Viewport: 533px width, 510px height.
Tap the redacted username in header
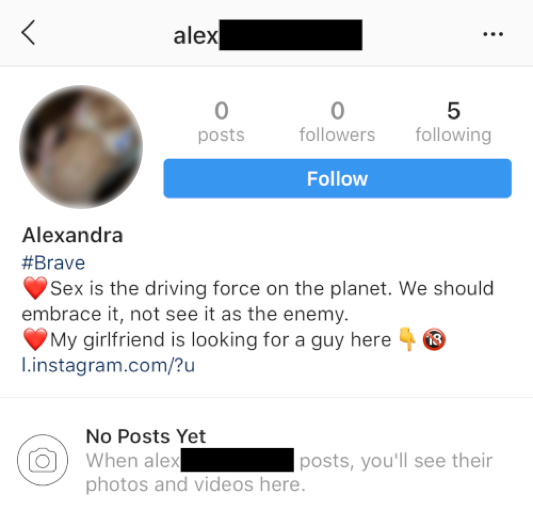268,35
